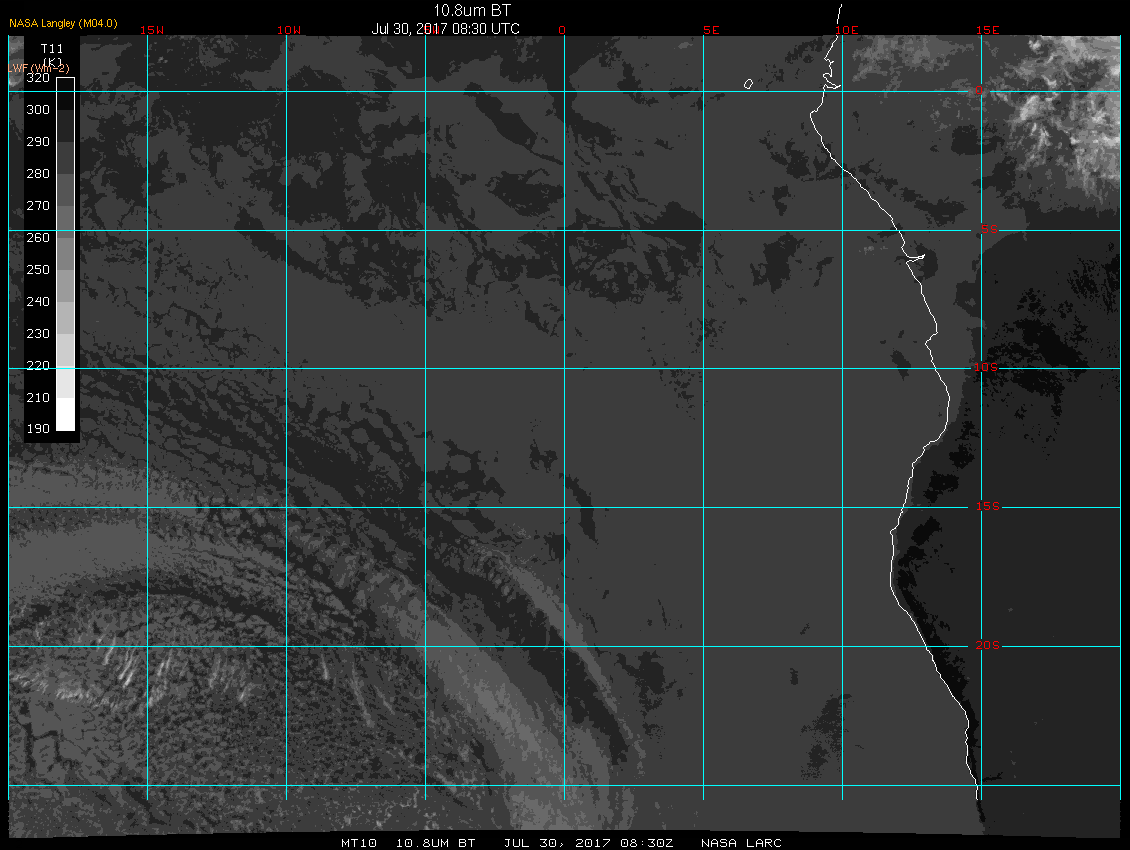Screen dimensions: 1130x850
Task: Click the "15E" longitude label
Action: click(987, 30)
